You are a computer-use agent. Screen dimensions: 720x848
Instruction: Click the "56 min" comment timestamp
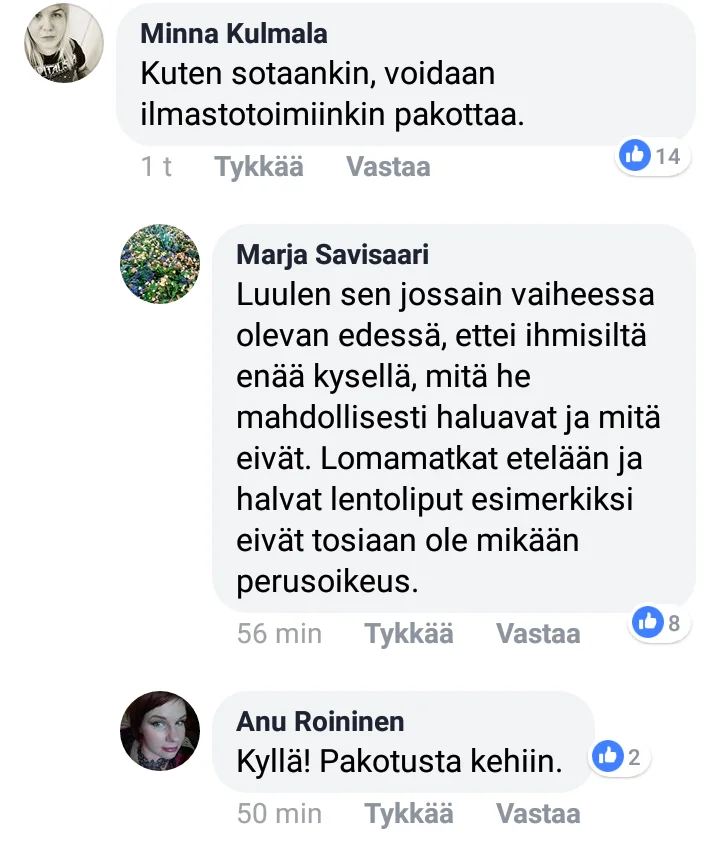[x=279, y=634]
